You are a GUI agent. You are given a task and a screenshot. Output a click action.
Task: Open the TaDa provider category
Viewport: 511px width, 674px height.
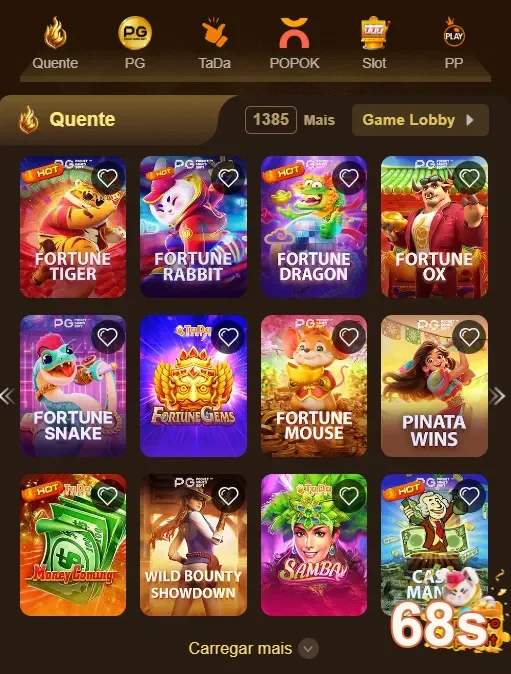click(214, 33)
